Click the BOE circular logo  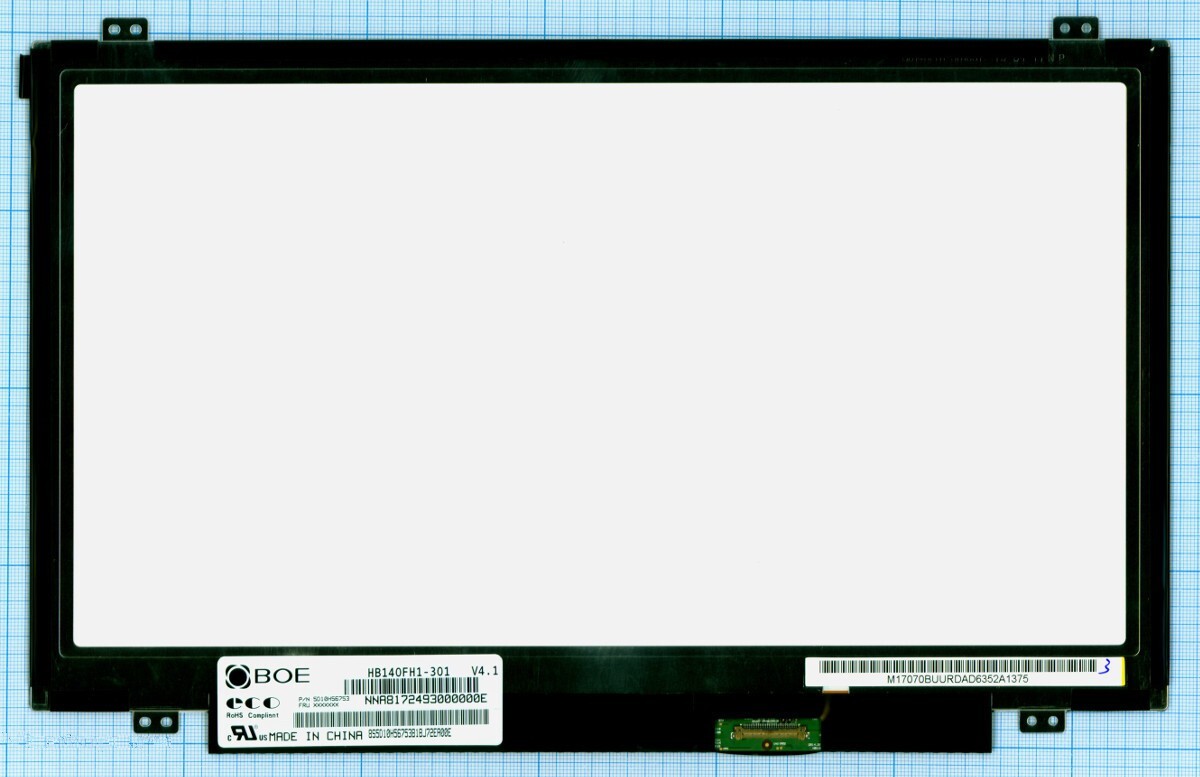point(240,676)
